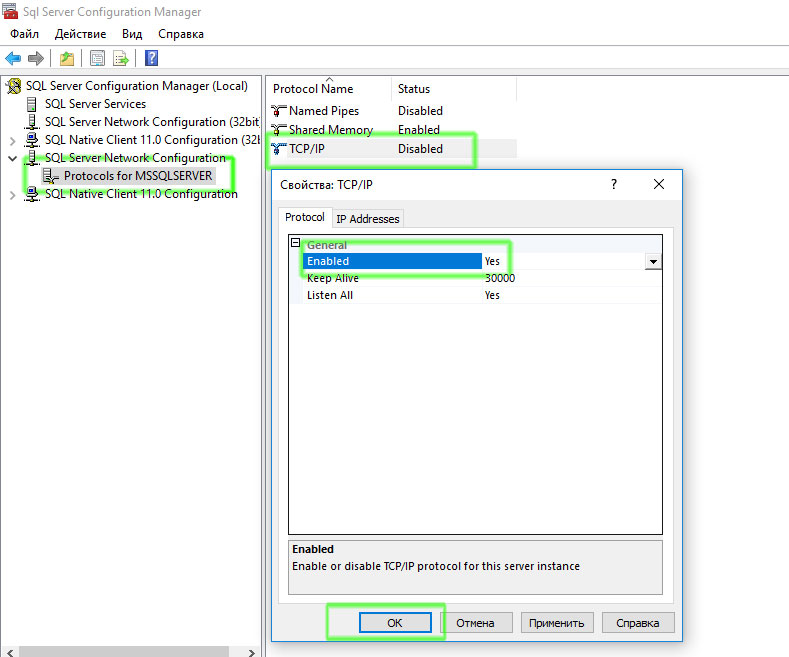This screenshot has width=789, height=657.
Task: Switch to the IP Addresses tab
Action: pos(367,219)
